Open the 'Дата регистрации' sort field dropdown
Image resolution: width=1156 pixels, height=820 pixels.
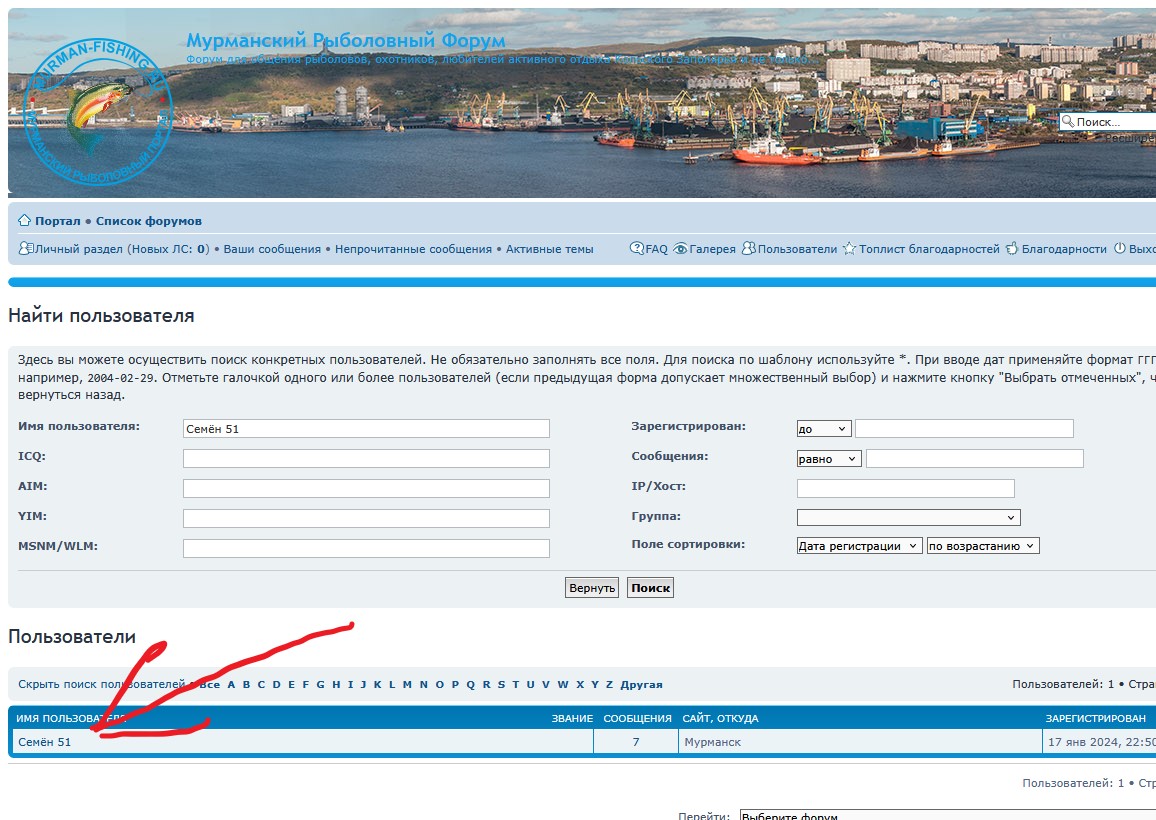859,546
